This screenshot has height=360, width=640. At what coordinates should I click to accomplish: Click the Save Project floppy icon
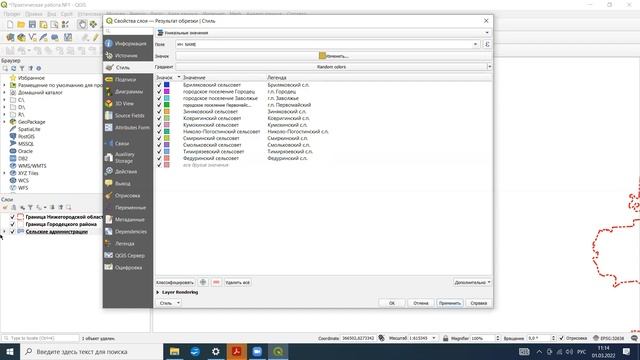[32, 24]
